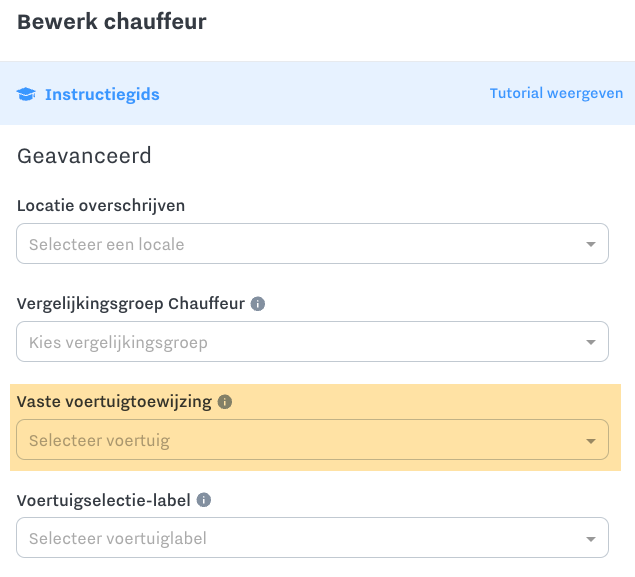Click the Tutorial weergeven link

click(x=556, y=93)
